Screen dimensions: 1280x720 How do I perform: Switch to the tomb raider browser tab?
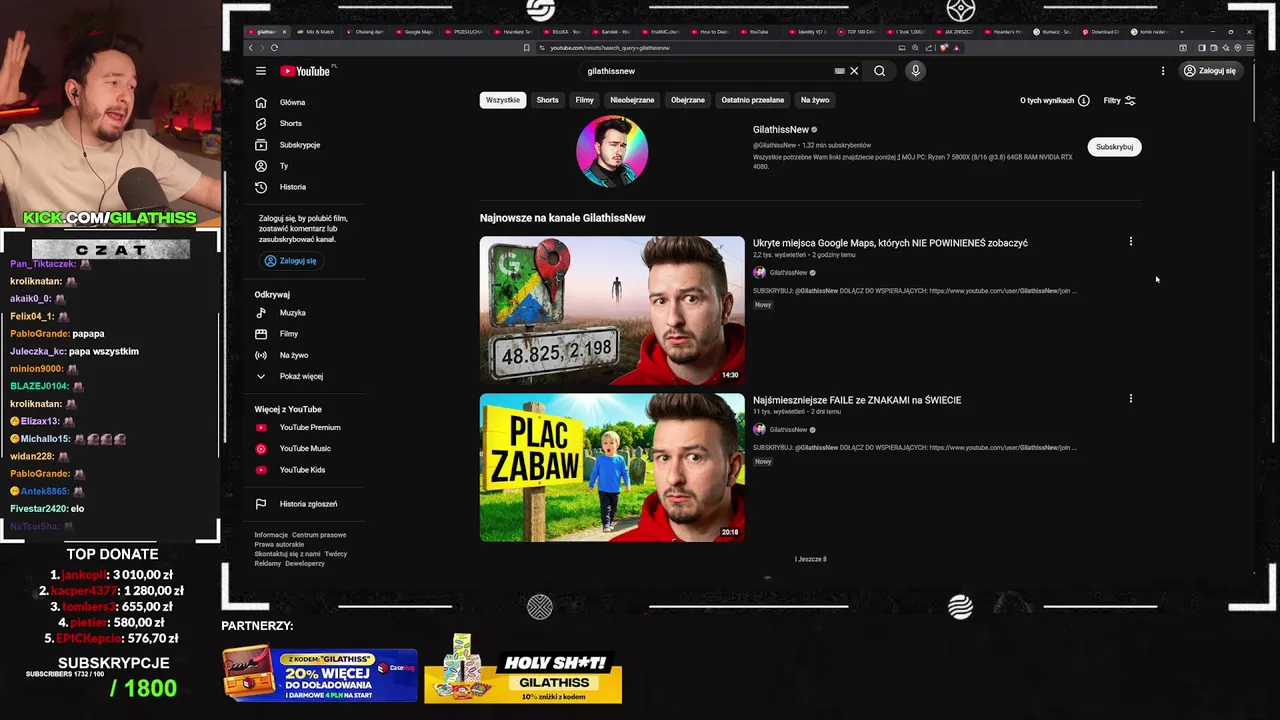click(1152, 32)
